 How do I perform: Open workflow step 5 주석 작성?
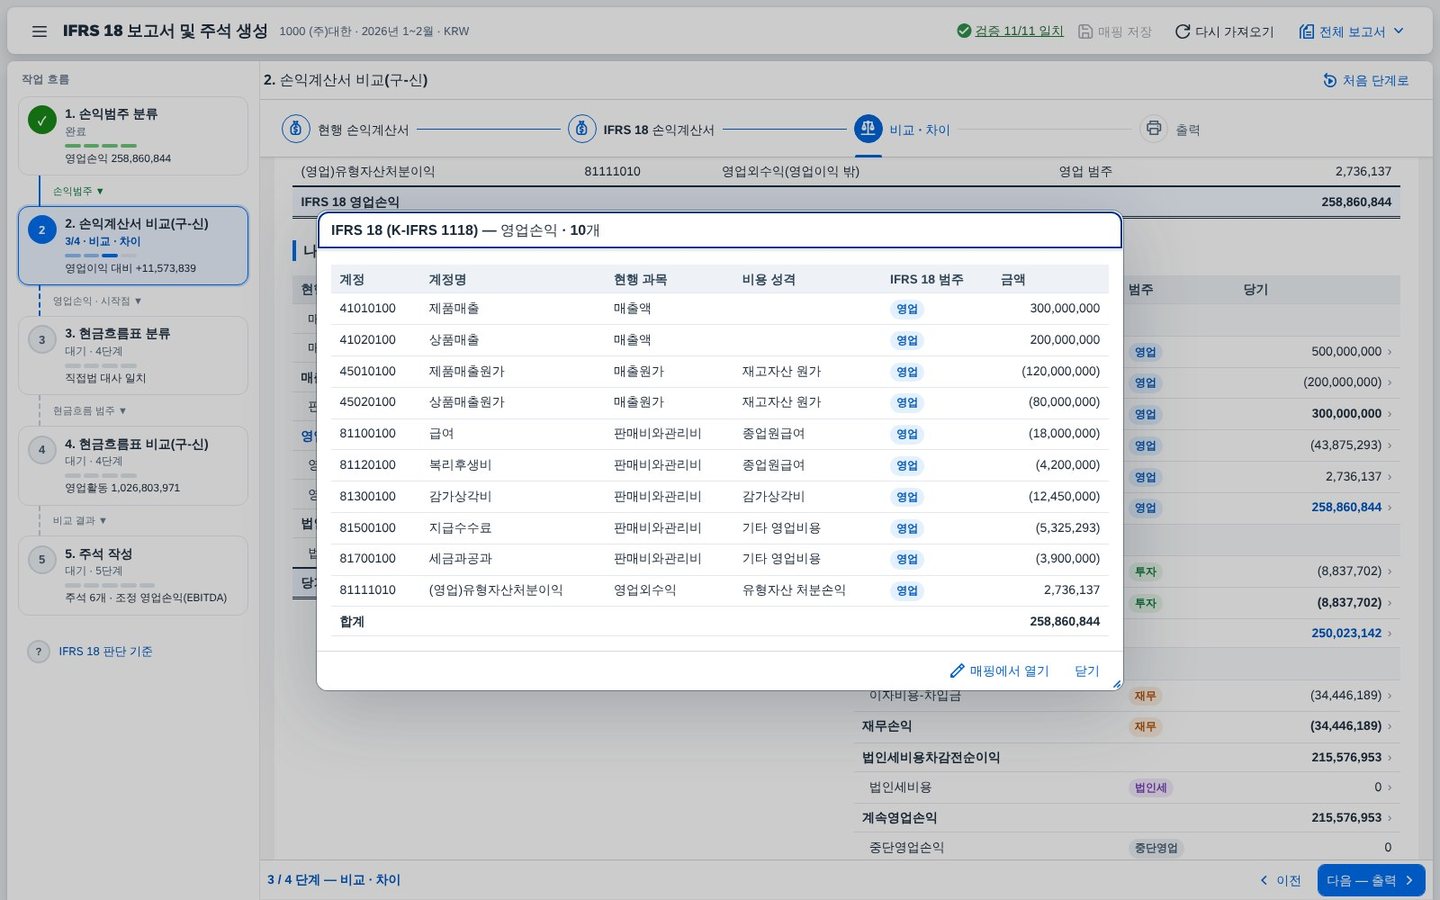[x=133, y=575]
